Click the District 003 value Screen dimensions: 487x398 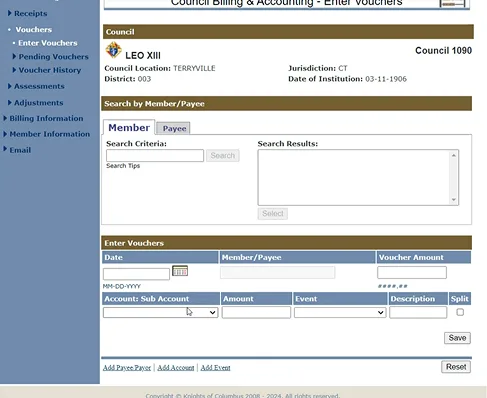[144, 79]
